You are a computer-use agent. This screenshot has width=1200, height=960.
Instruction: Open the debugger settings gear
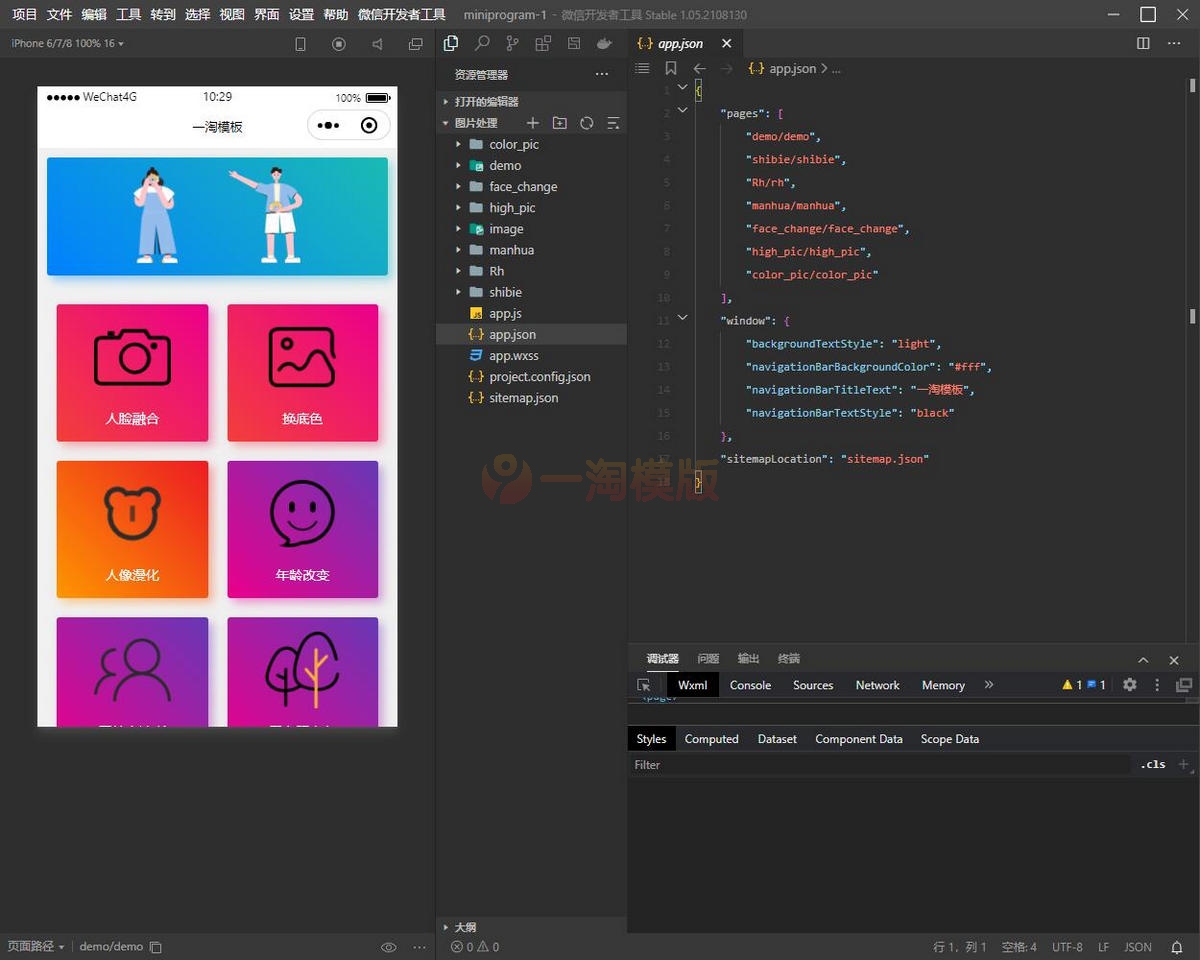(x=1130, y=685)
